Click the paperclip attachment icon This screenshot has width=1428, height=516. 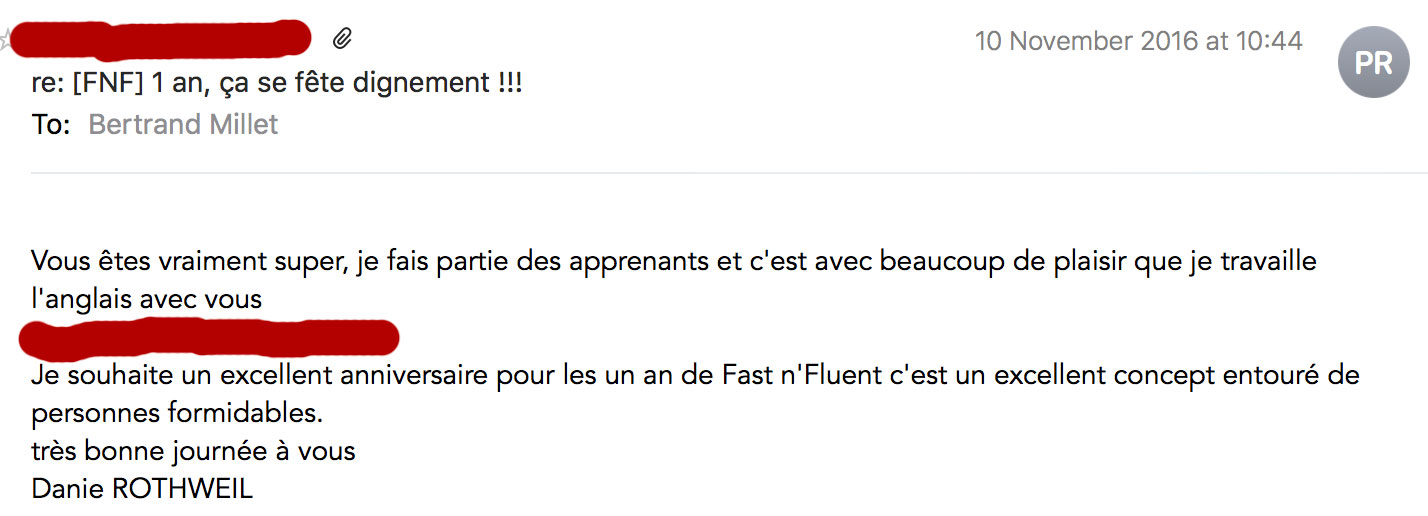point(342,39)
